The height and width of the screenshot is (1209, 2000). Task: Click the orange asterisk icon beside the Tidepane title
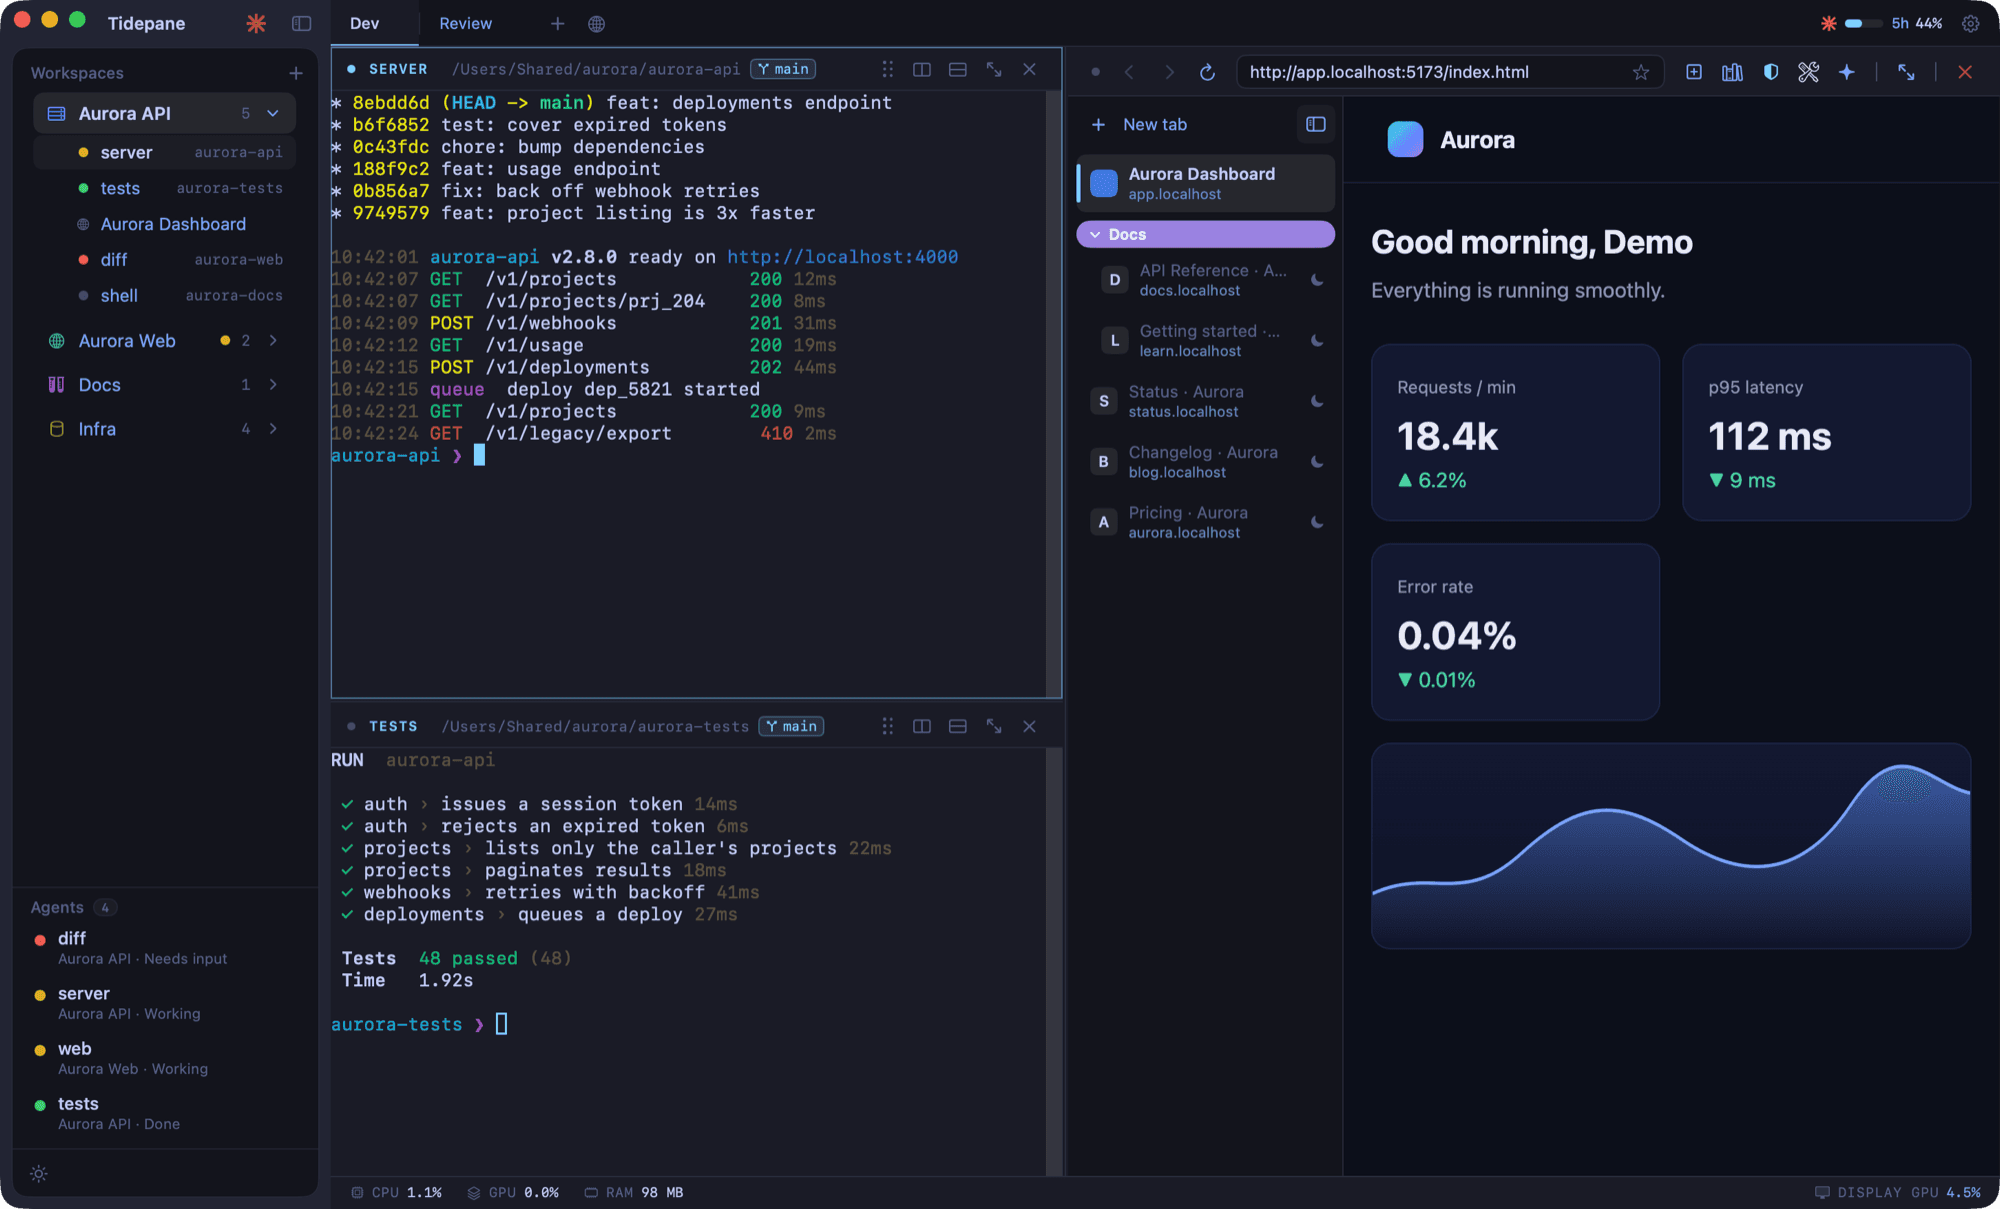(x=256, y=23)
